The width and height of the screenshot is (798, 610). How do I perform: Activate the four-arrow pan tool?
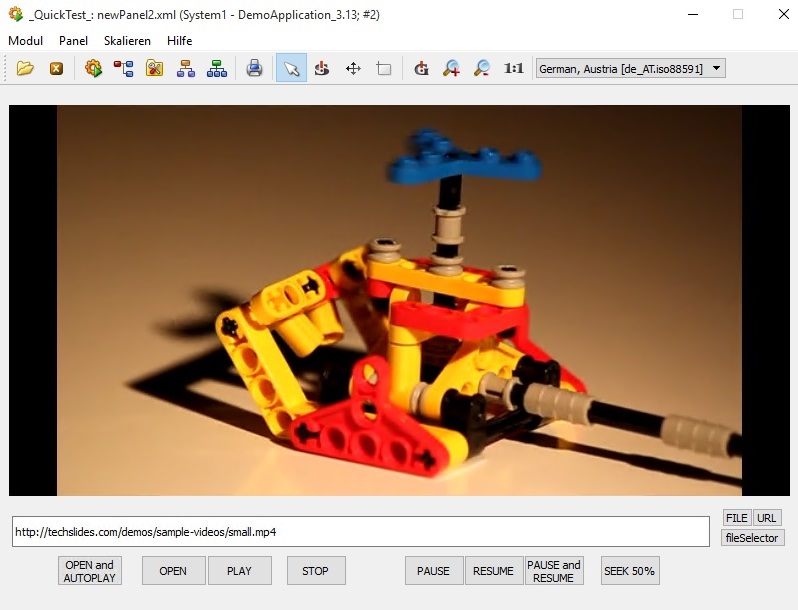(353, 69)
